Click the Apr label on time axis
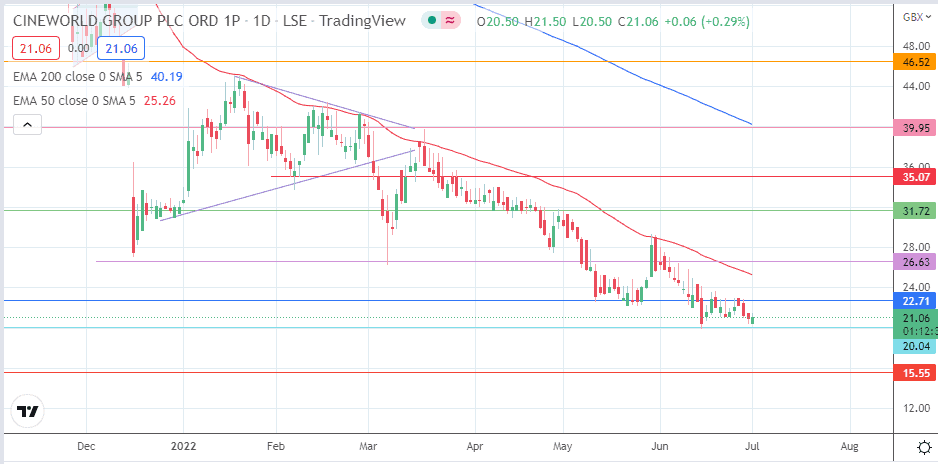 coord(474,446)
